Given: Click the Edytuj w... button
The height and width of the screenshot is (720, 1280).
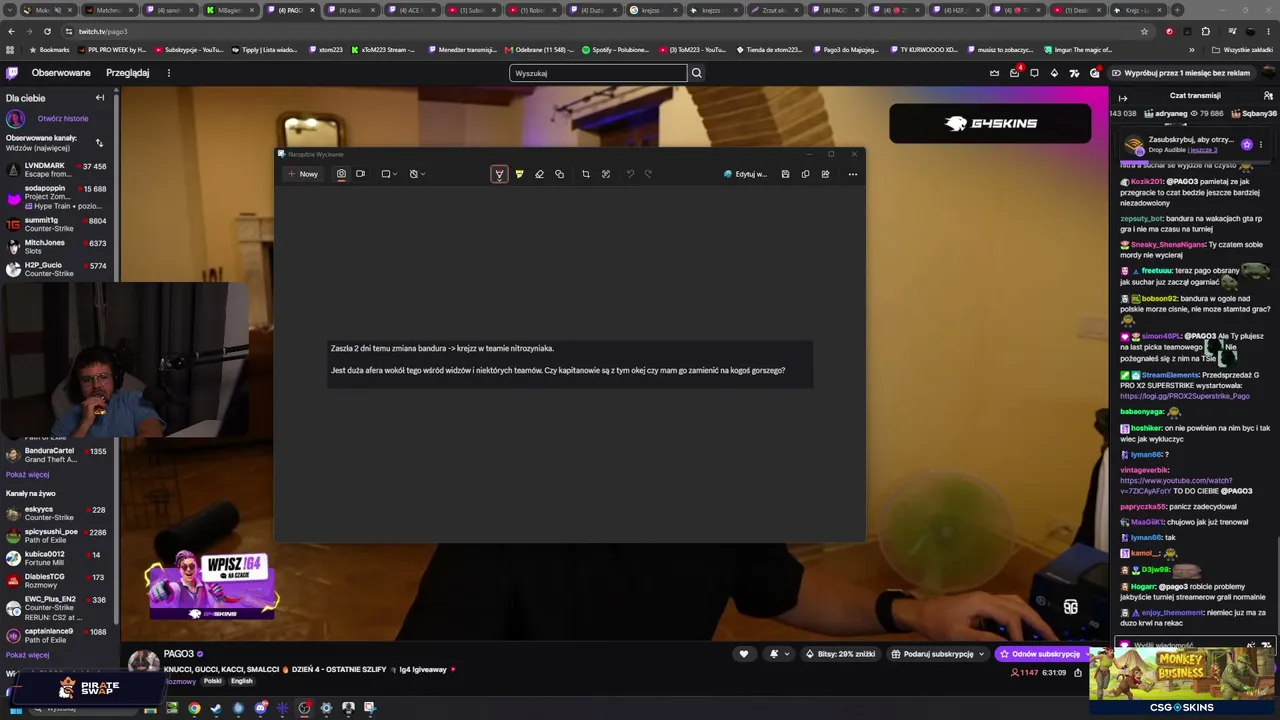Looking at the screenshot, I should click(746, 174).
